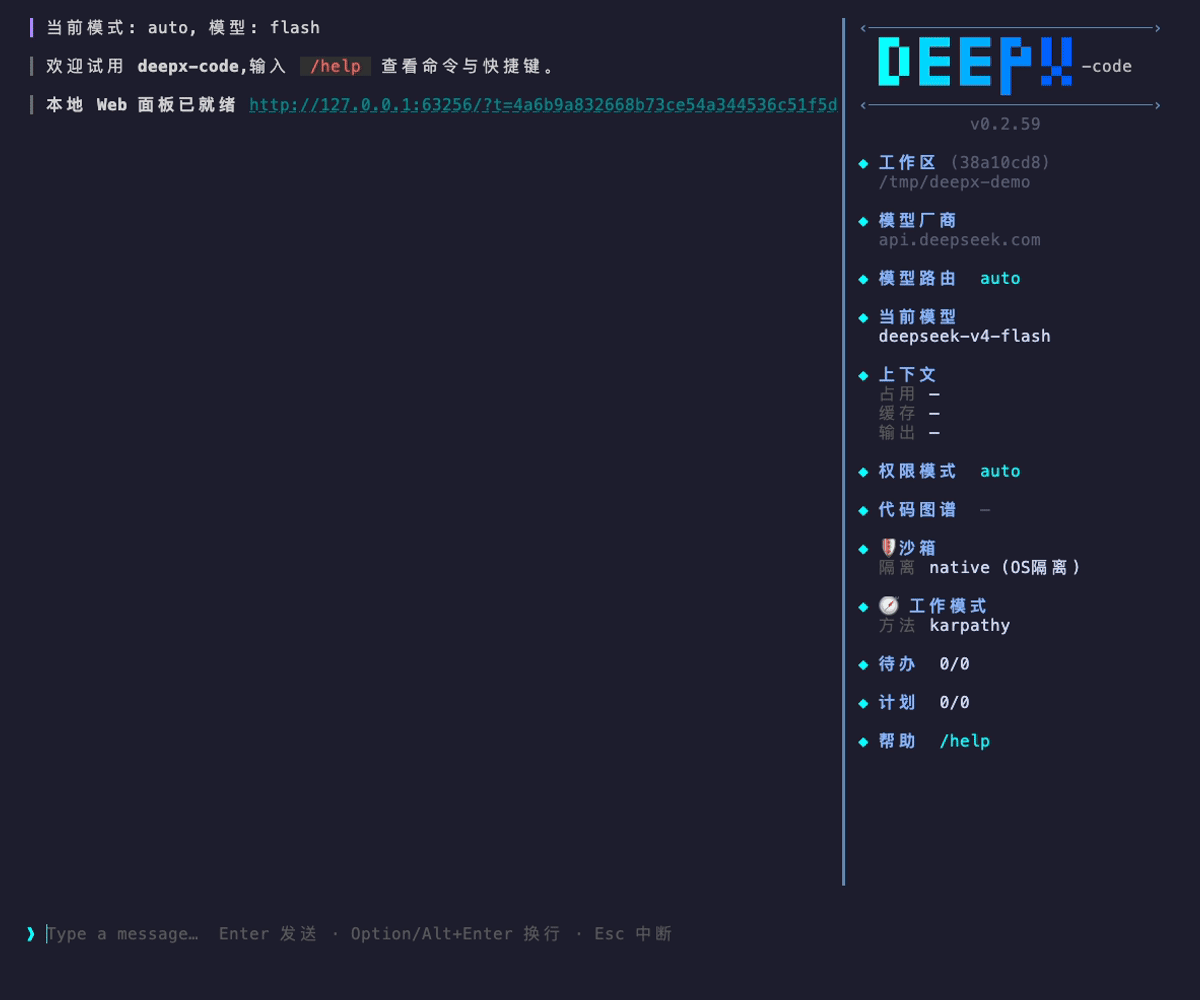Click the 待办 0/0 counter
The image size is (1200, 1000).
(x=924, y=664)
